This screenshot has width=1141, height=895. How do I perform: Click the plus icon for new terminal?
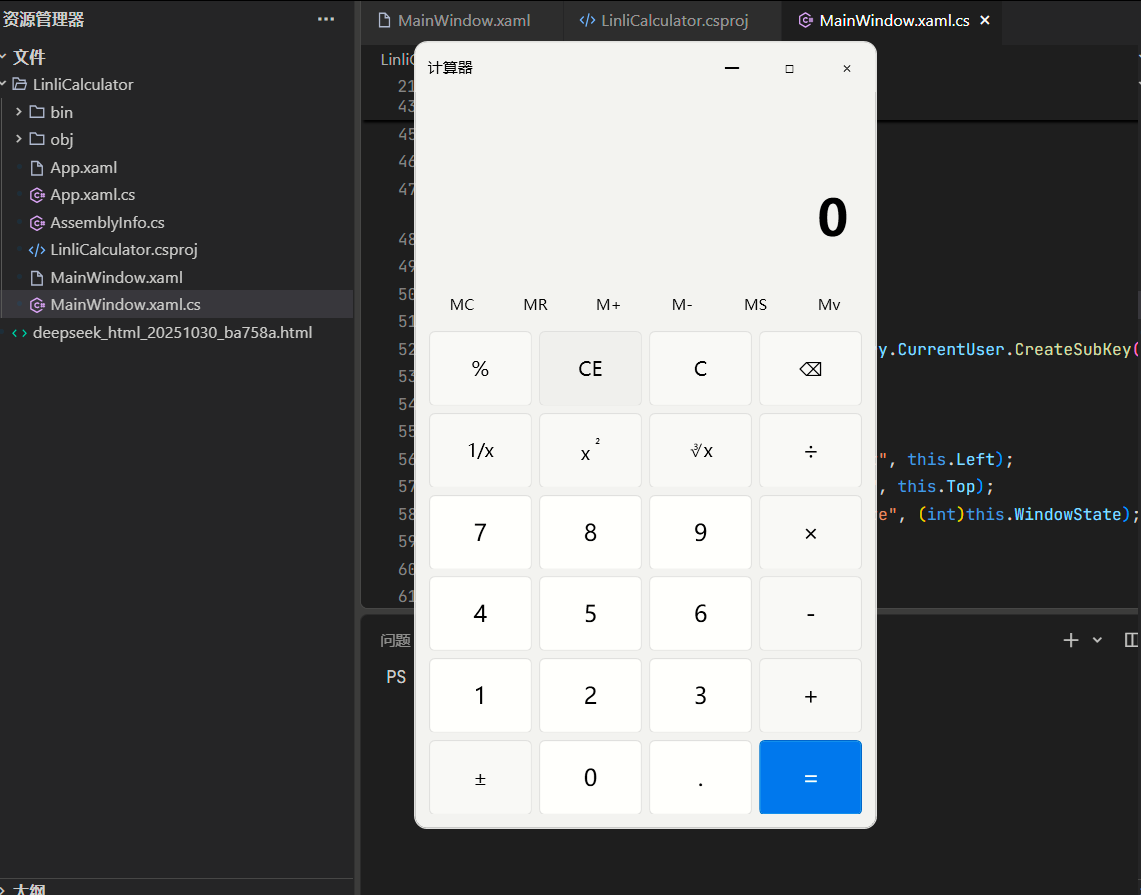(x=1071, y=640)
